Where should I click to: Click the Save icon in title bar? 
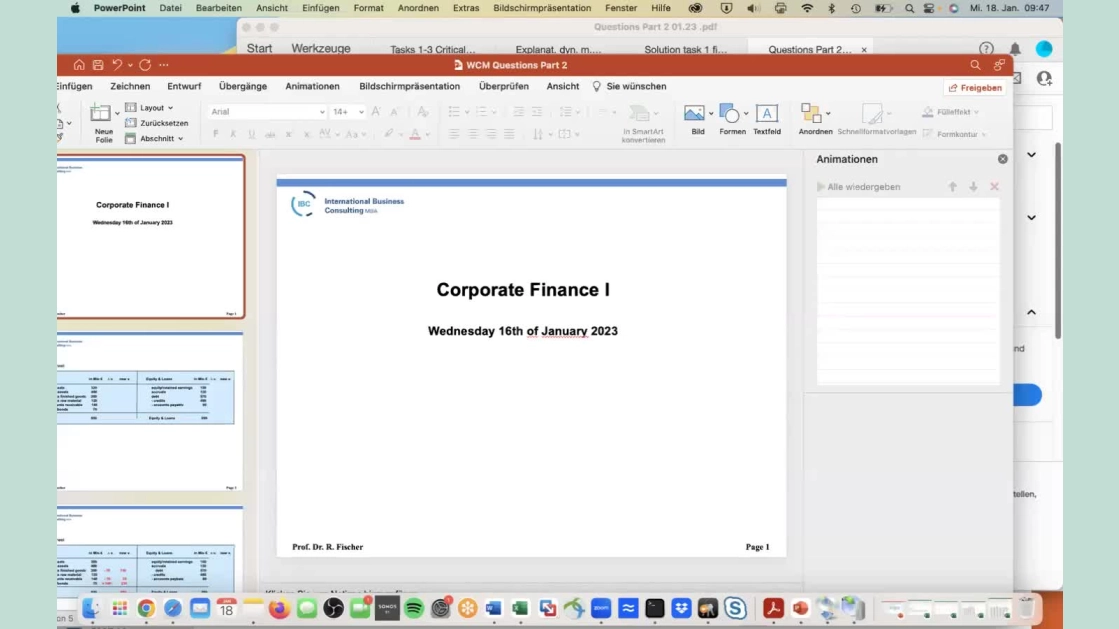[x=98, y=65]
